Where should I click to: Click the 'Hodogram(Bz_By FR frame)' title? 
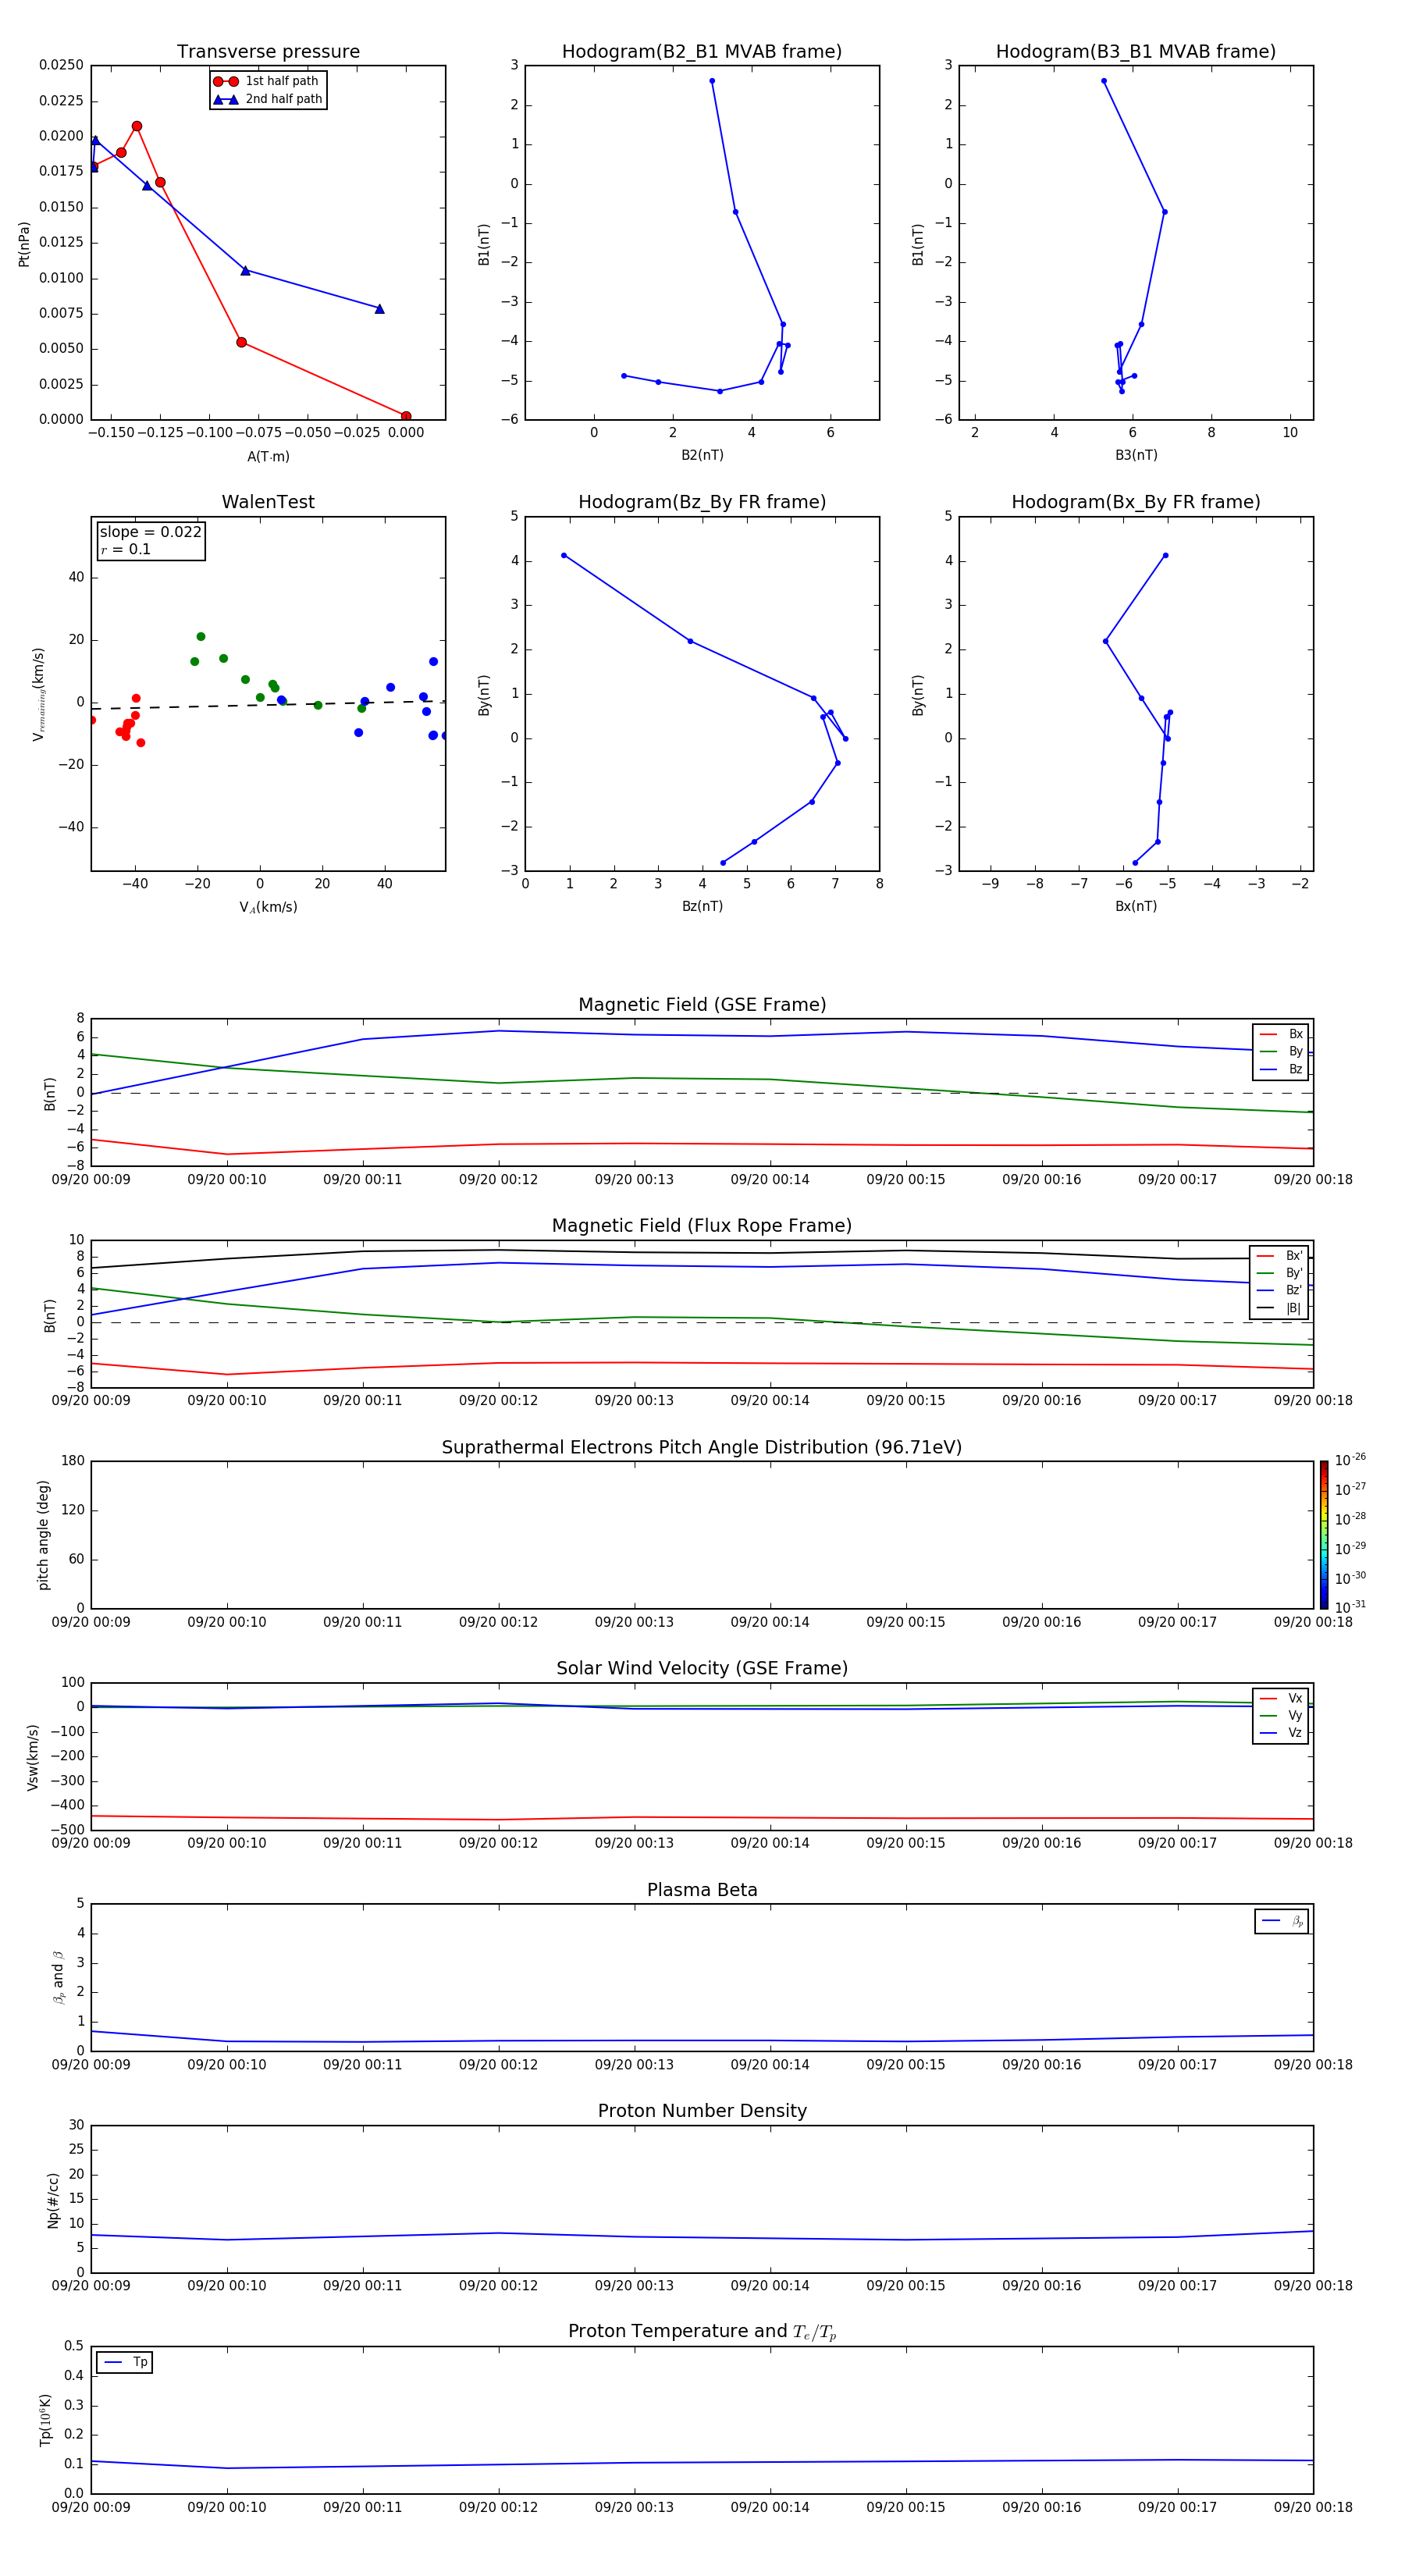pyautogui.click(x=702, y=502)
